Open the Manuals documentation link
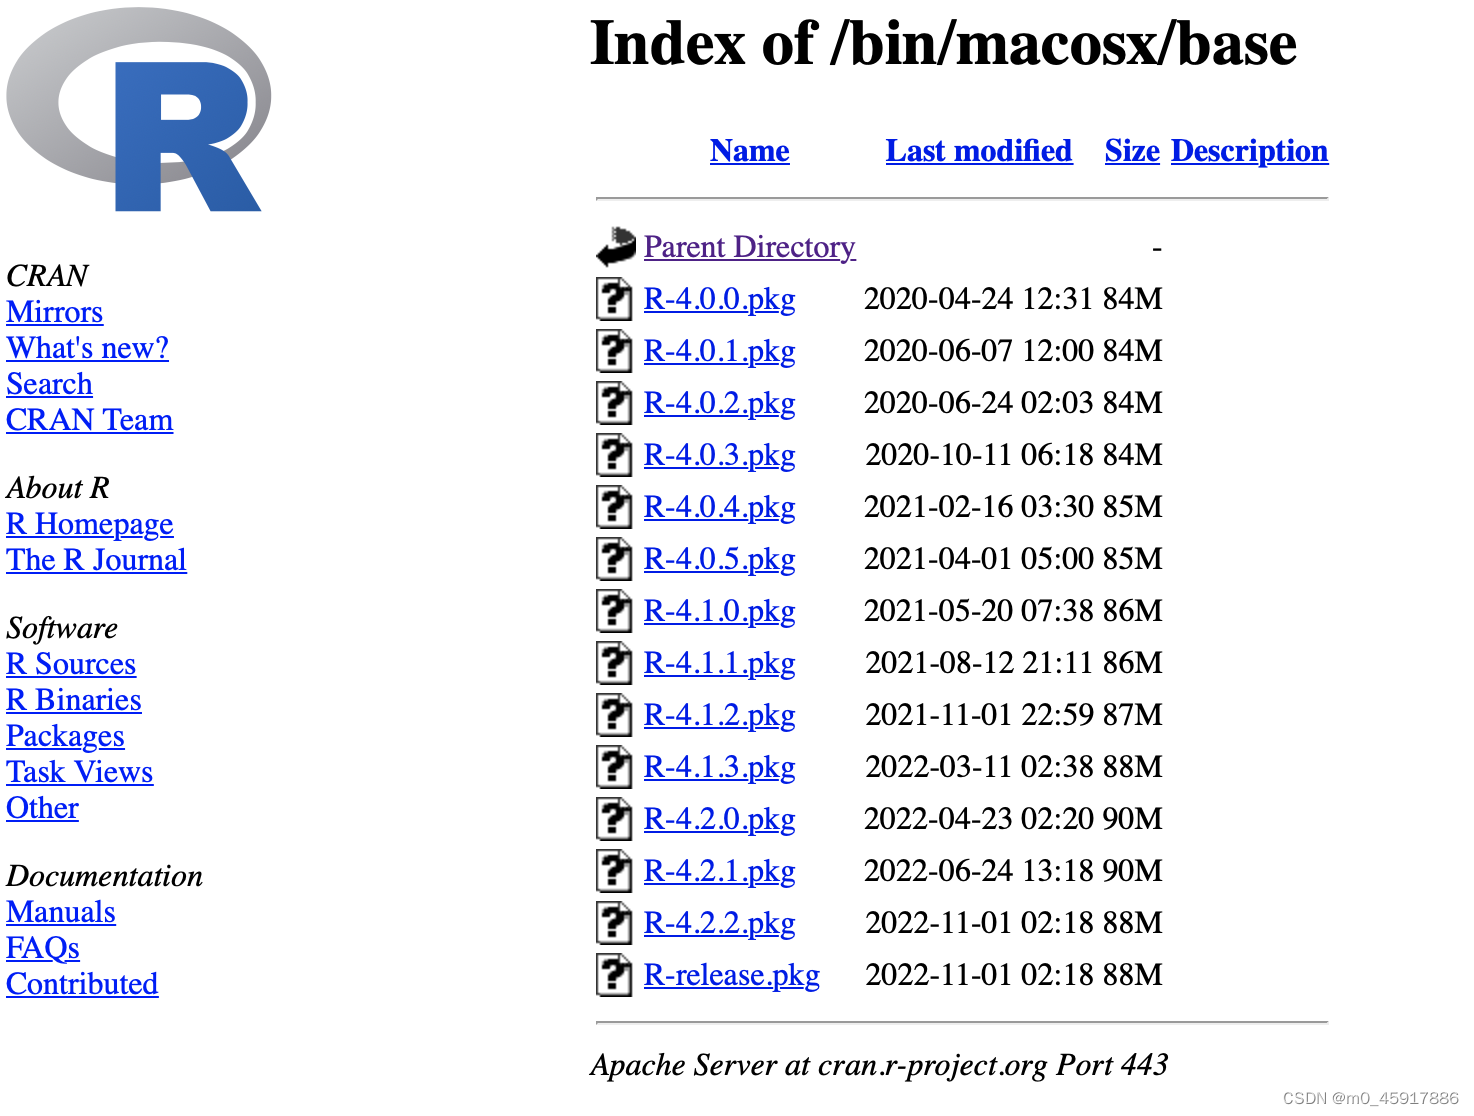Screen dimensions: 1474x1116 coord(61,912)
